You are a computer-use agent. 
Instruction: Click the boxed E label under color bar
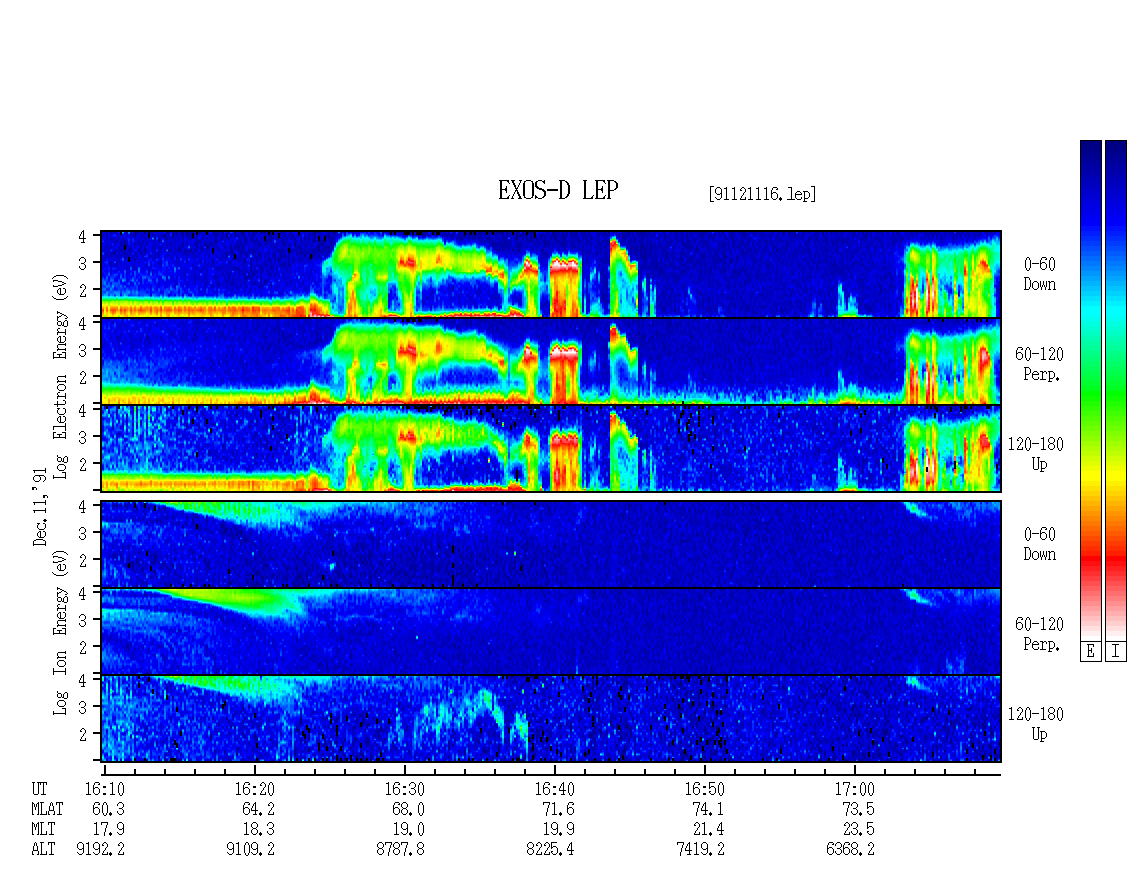pos(1090,652)
